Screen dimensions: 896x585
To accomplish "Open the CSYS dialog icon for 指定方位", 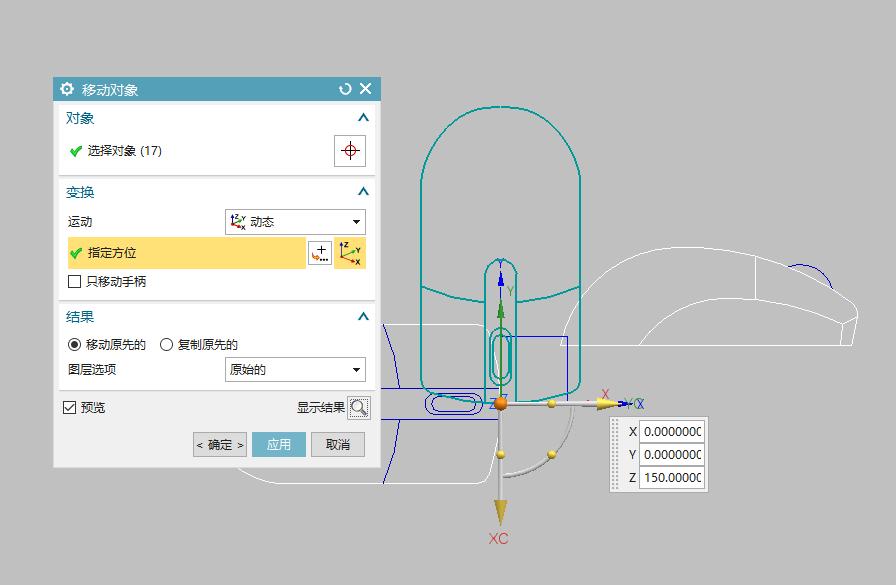I will coord(351,252).
